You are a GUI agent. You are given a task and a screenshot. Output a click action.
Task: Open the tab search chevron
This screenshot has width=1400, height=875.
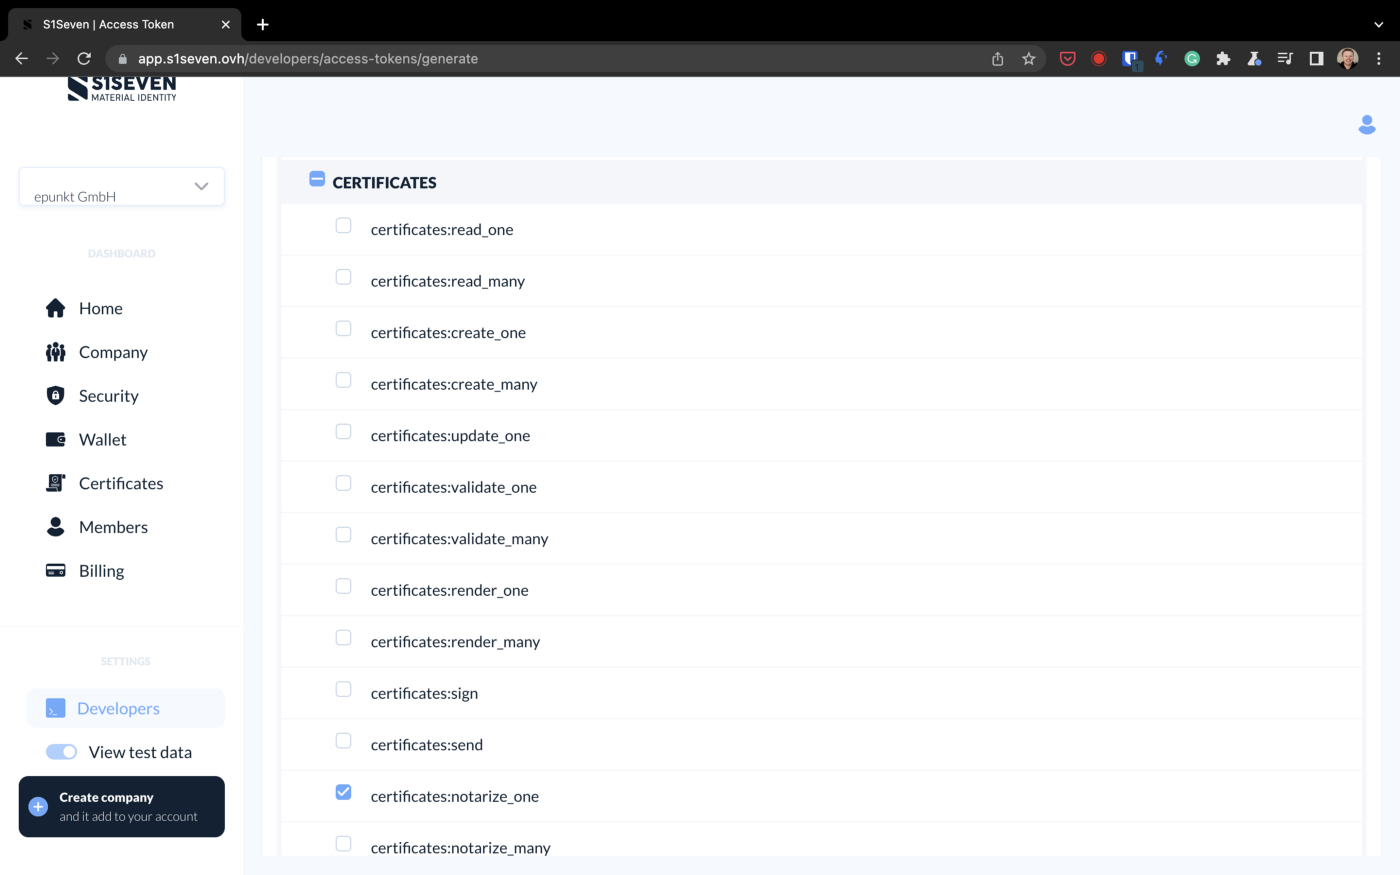pos(1378,24)
